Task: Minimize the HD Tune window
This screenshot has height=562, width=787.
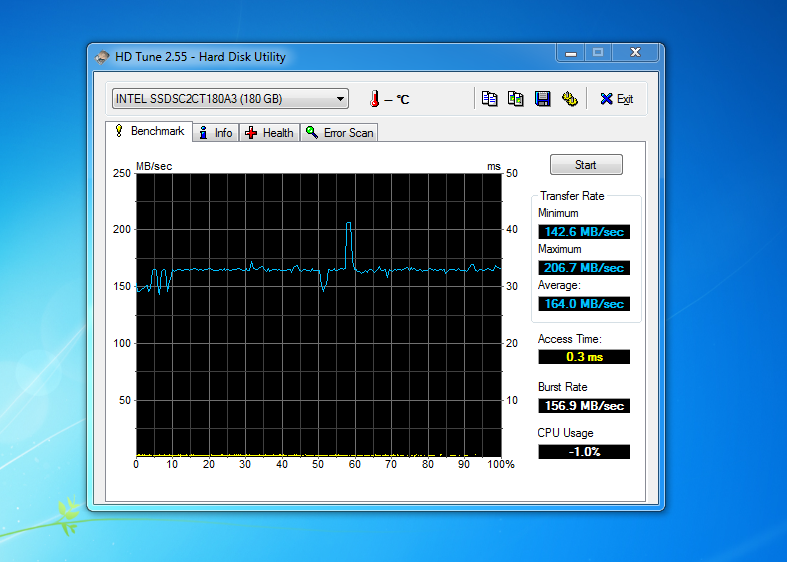Action: (571, 53)
